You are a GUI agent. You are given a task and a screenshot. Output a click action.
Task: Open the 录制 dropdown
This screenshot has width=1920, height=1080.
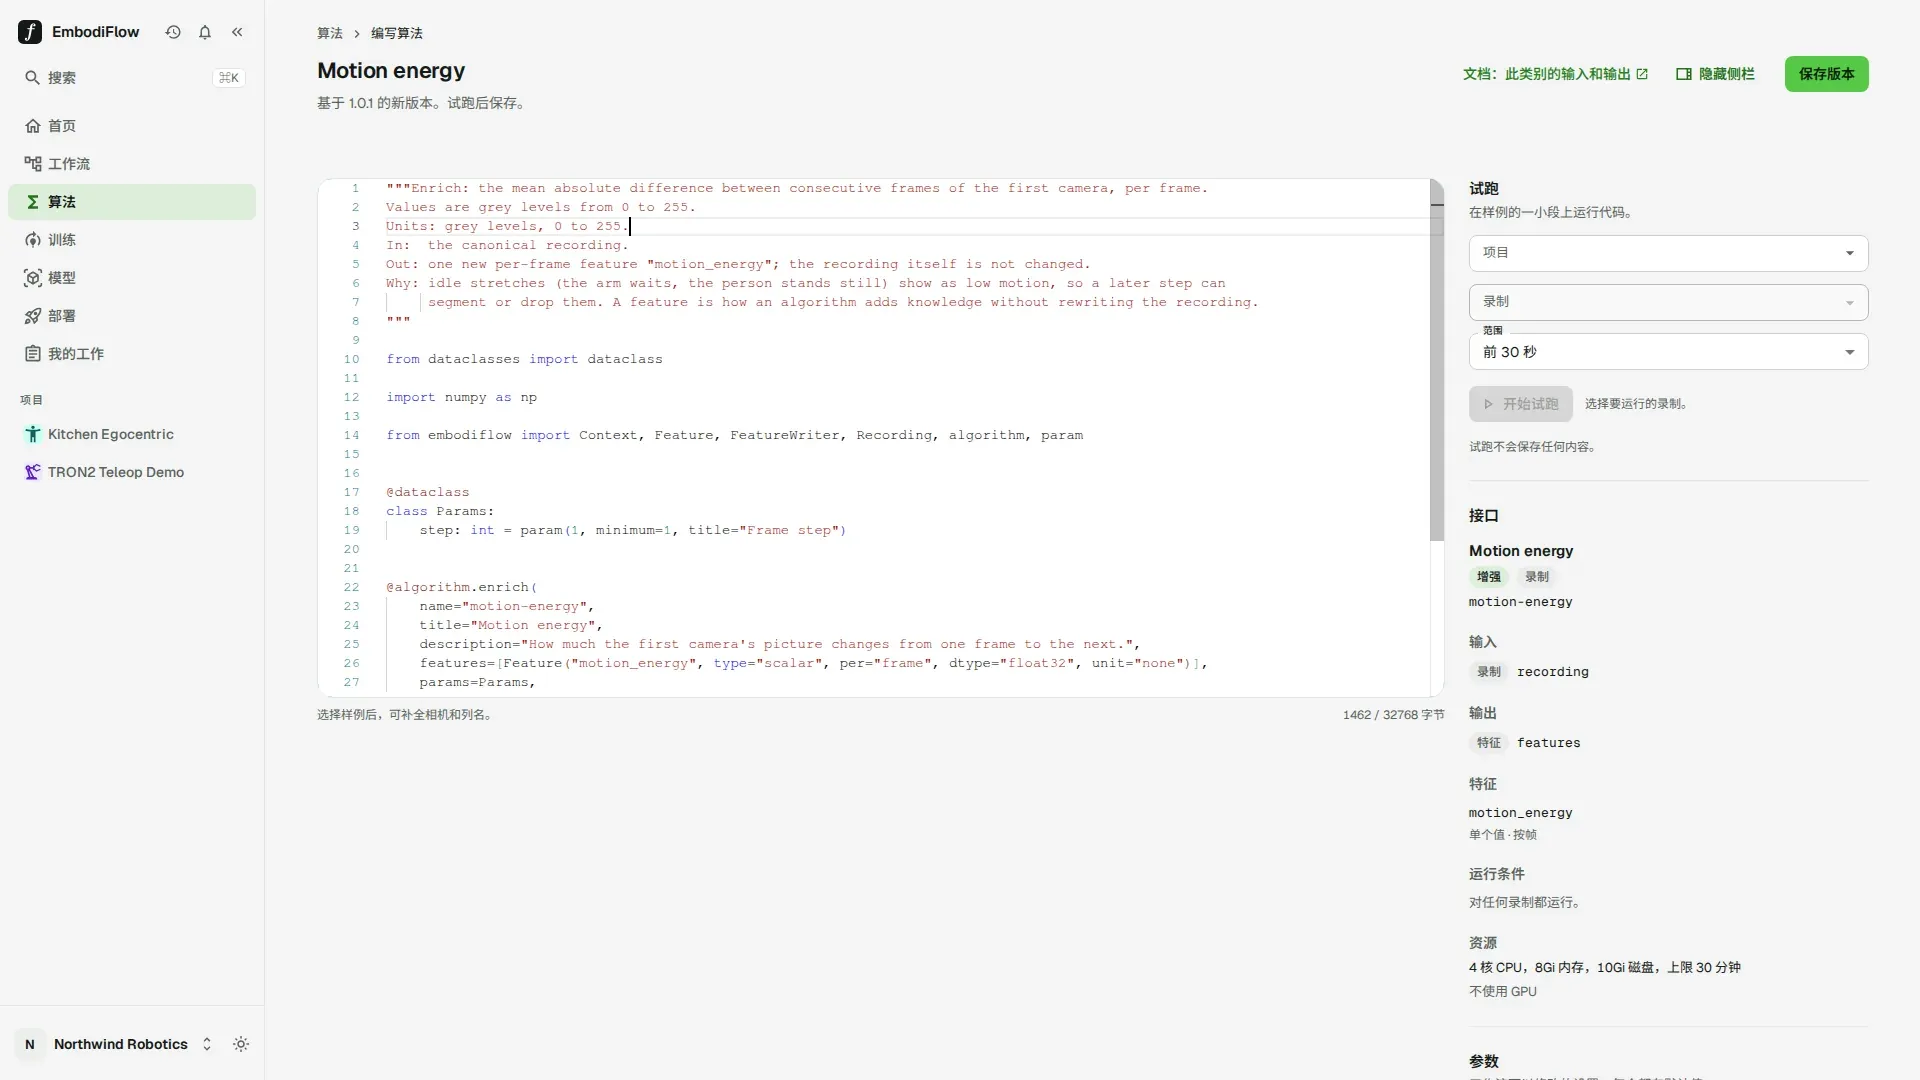tap(1668, 302)
